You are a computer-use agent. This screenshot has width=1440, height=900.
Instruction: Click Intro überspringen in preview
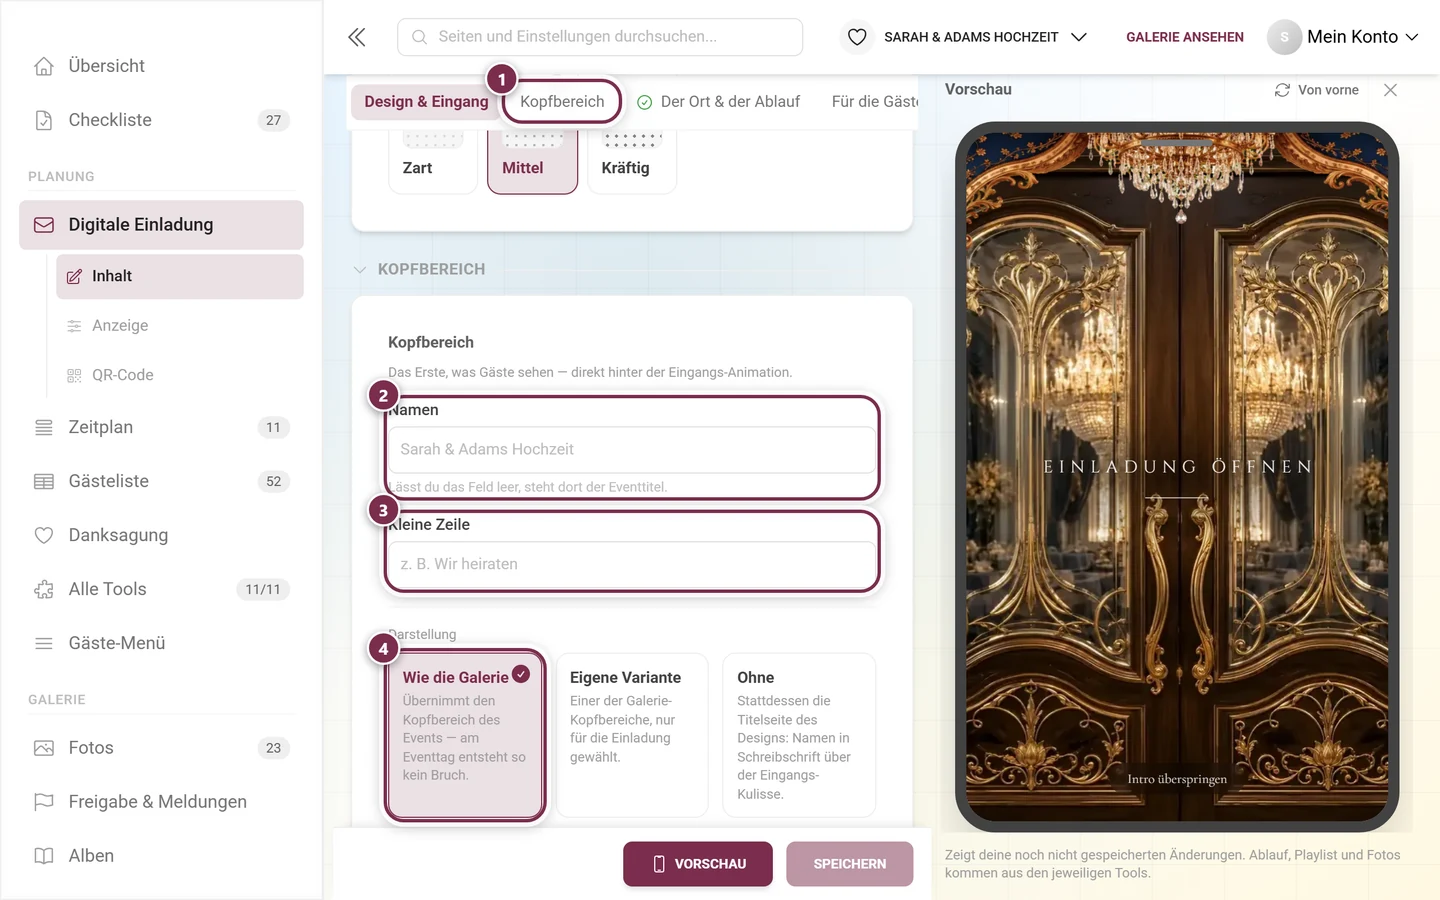[x=1177, y=779]
